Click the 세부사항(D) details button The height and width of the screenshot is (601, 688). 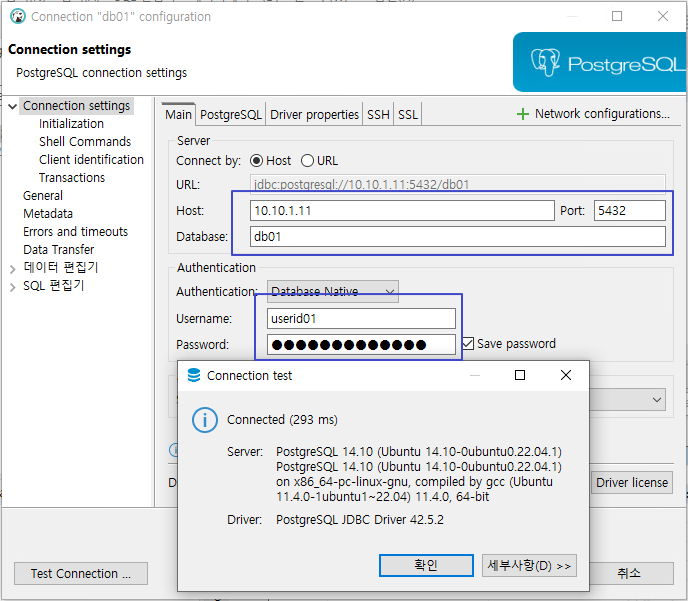point(529,565)
